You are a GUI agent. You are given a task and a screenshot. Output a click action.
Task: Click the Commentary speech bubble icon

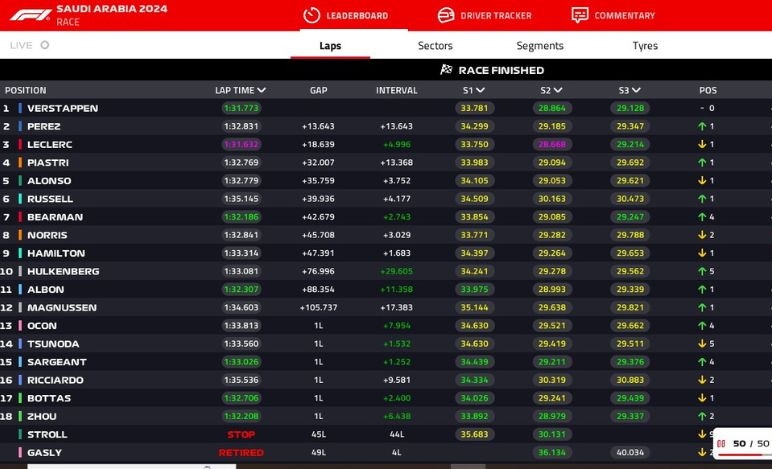[580, 15]
